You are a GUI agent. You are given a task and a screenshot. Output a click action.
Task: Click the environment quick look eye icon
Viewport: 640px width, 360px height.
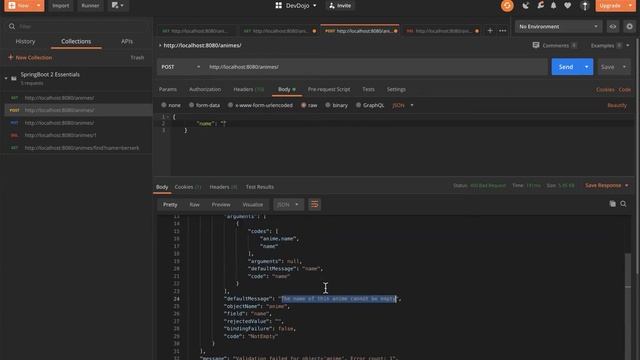click(613, 27)
